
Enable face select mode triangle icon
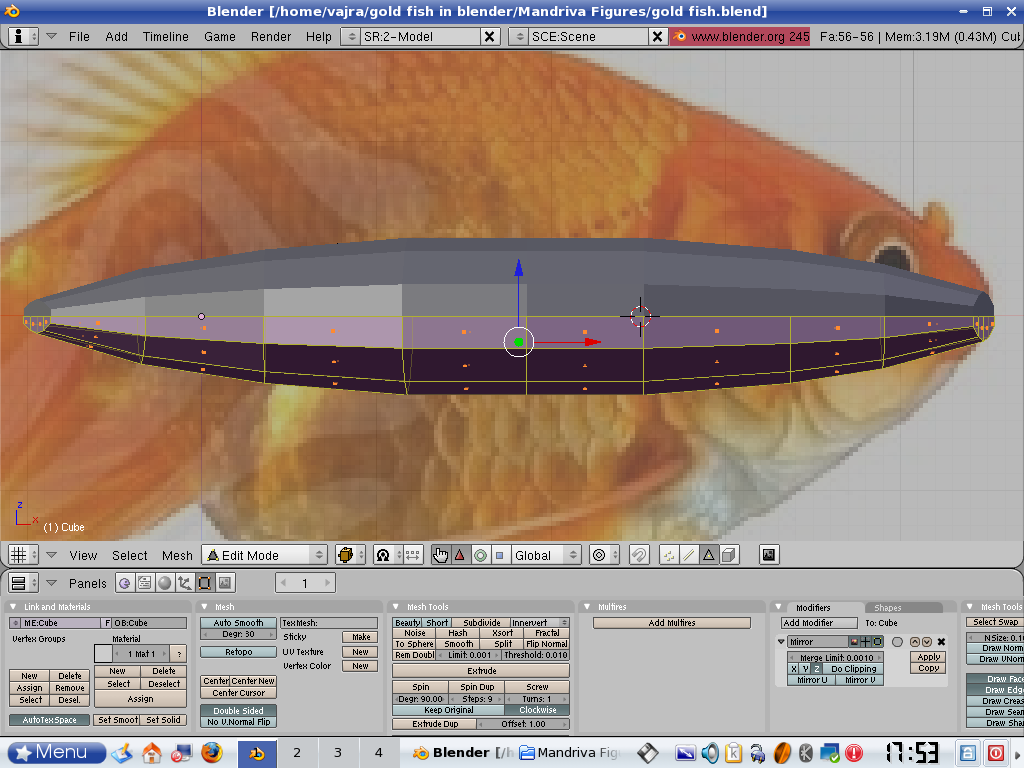pyautogui.click(x=708, y=555)
